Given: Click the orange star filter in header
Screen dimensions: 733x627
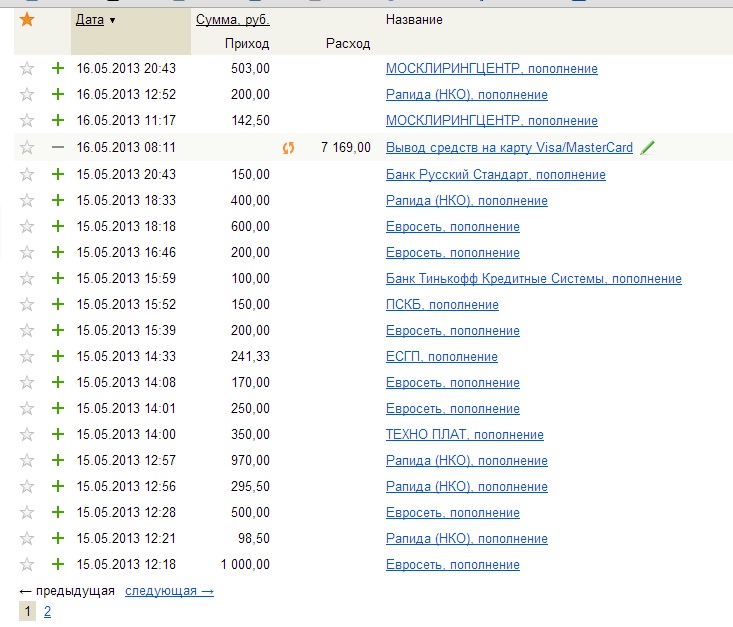Looking at the screenshot, I should 27,19.
